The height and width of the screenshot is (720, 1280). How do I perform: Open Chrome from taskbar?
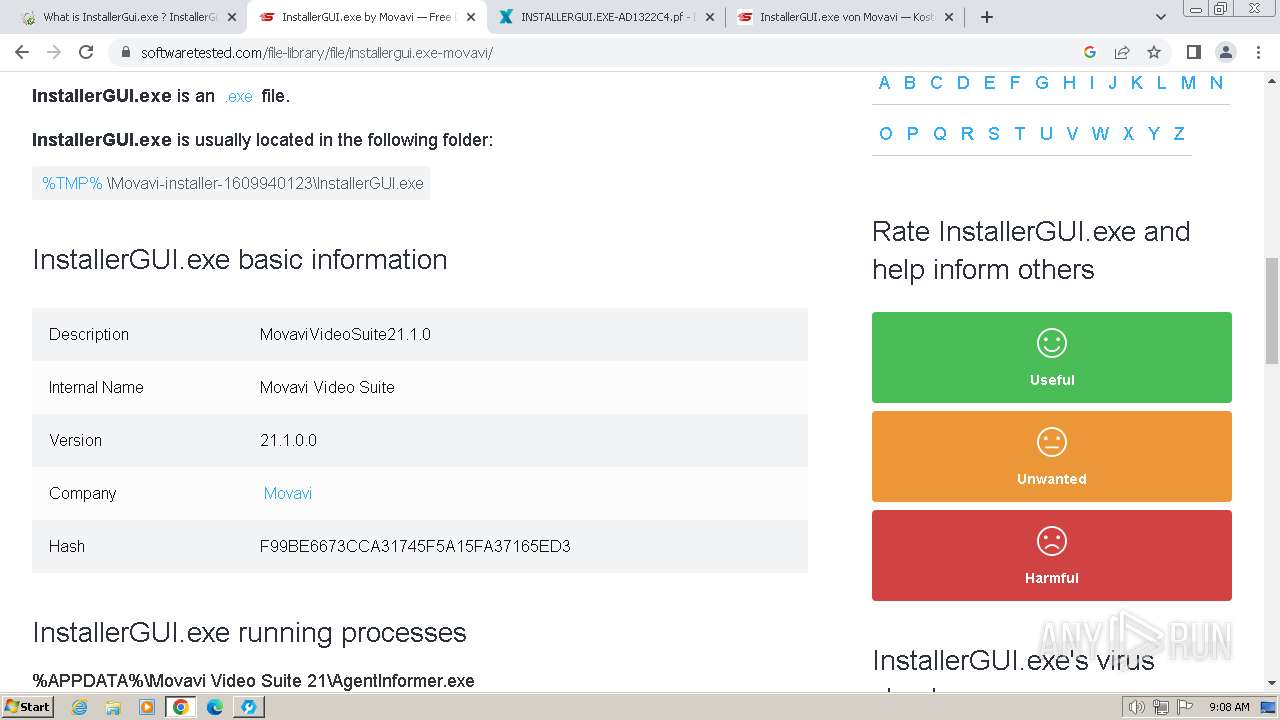[x=180, y=707]
